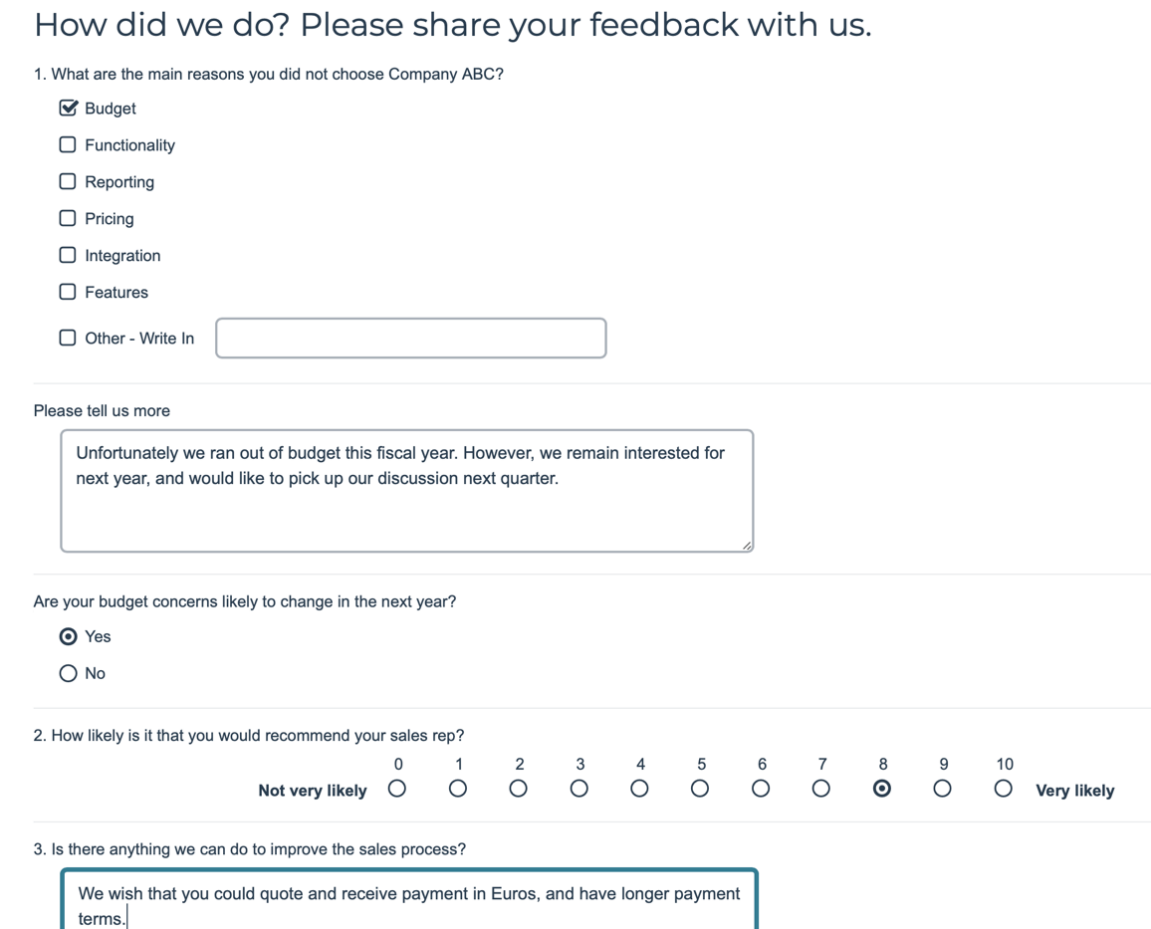The image size is (1151, 929).
Task: Tick the Other - Write In checkbox
Action: coord(68,338)
